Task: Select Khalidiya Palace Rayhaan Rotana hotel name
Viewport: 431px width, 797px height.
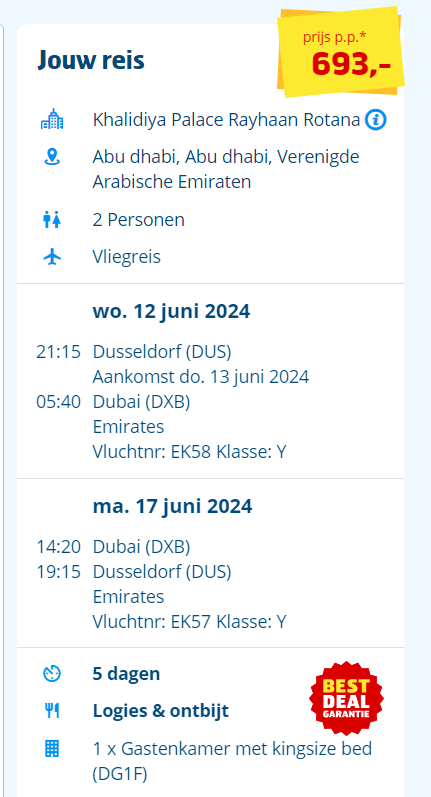Action: pos(227,120)
